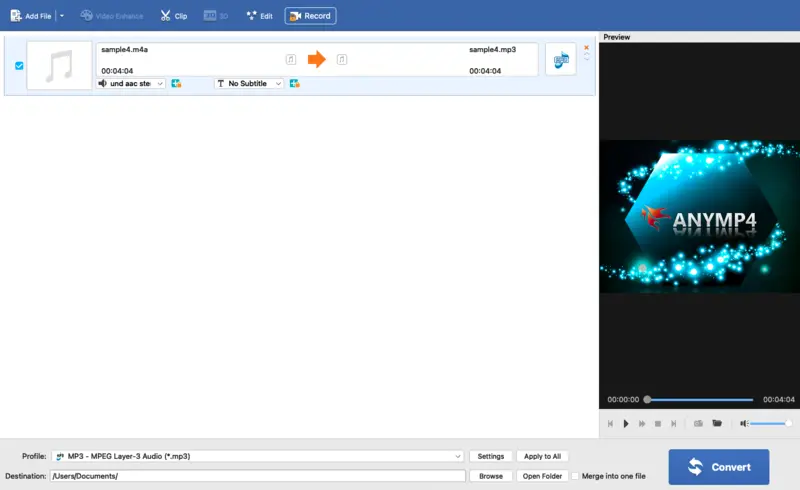Click the orange conversion arrow
Screen dimensions: 800x490
click(x=316, y=59)
